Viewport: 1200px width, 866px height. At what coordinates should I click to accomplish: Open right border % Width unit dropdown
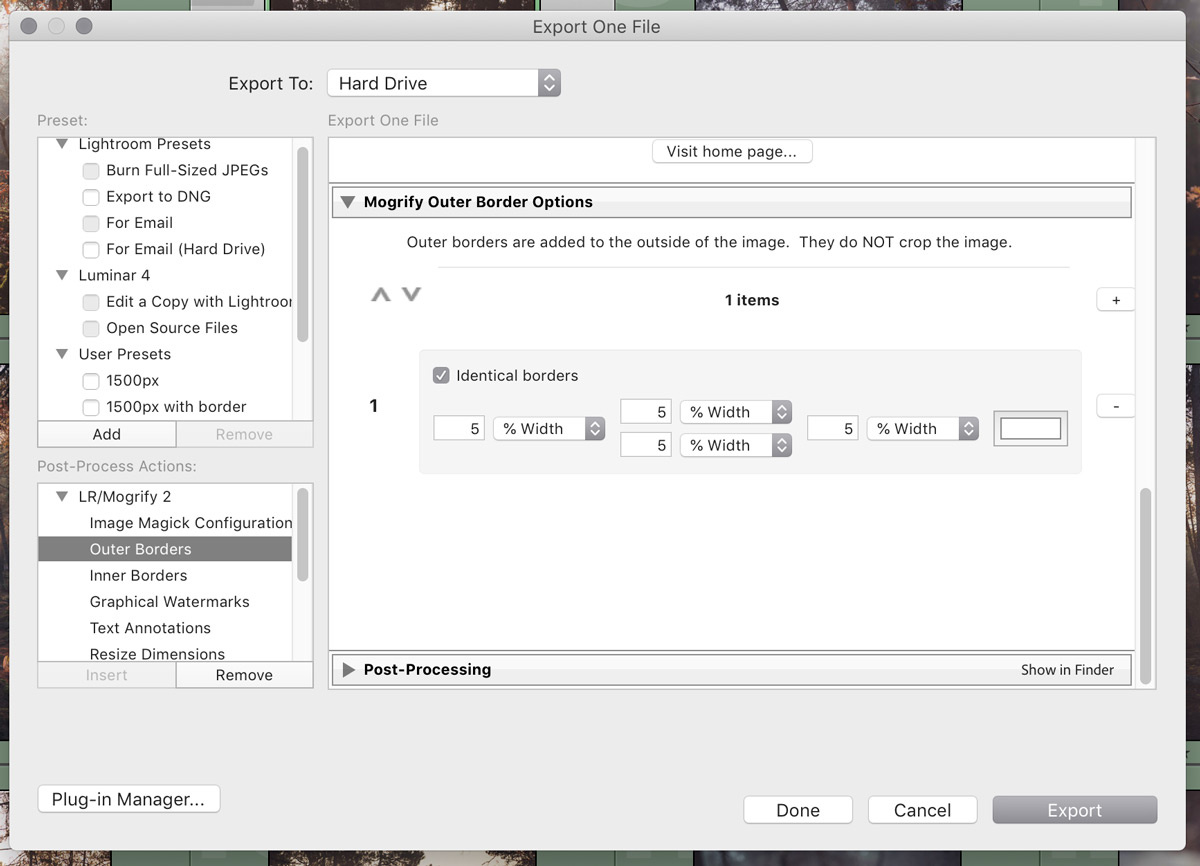pos(923,429)
